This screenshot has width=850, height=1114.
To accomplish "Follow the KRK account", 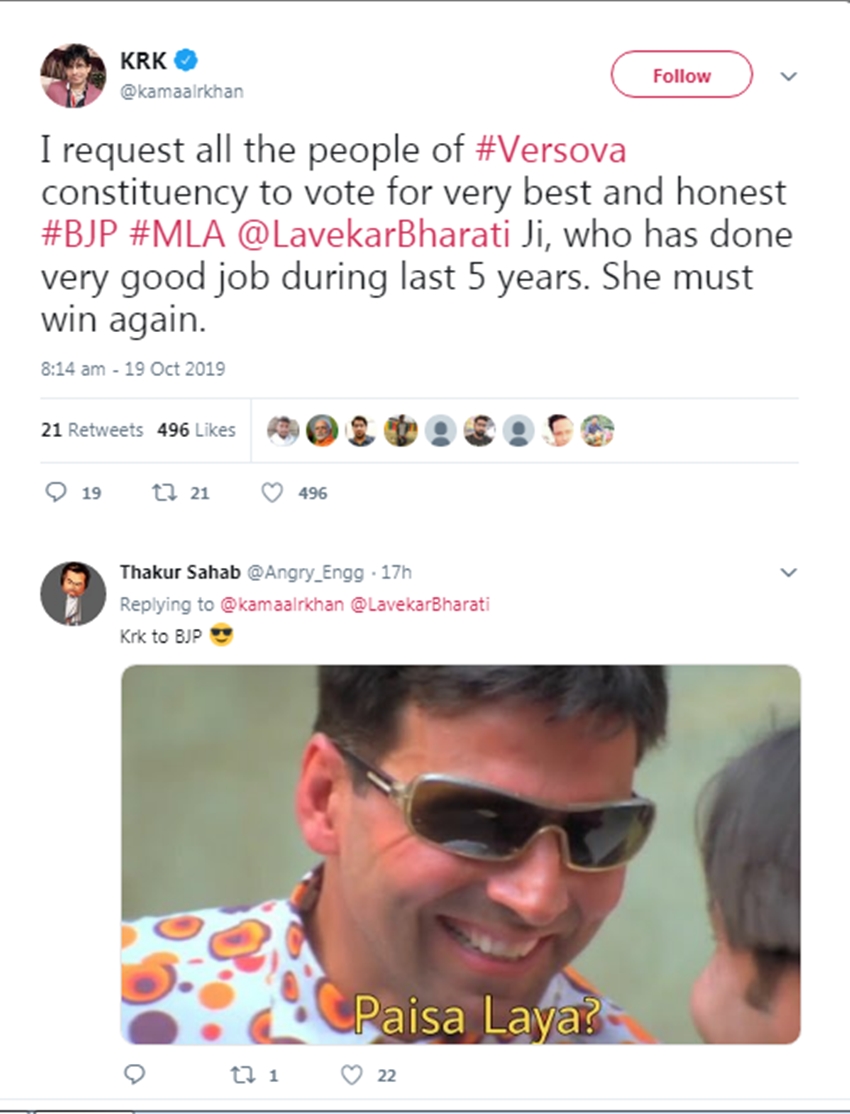I will point(681,75).
